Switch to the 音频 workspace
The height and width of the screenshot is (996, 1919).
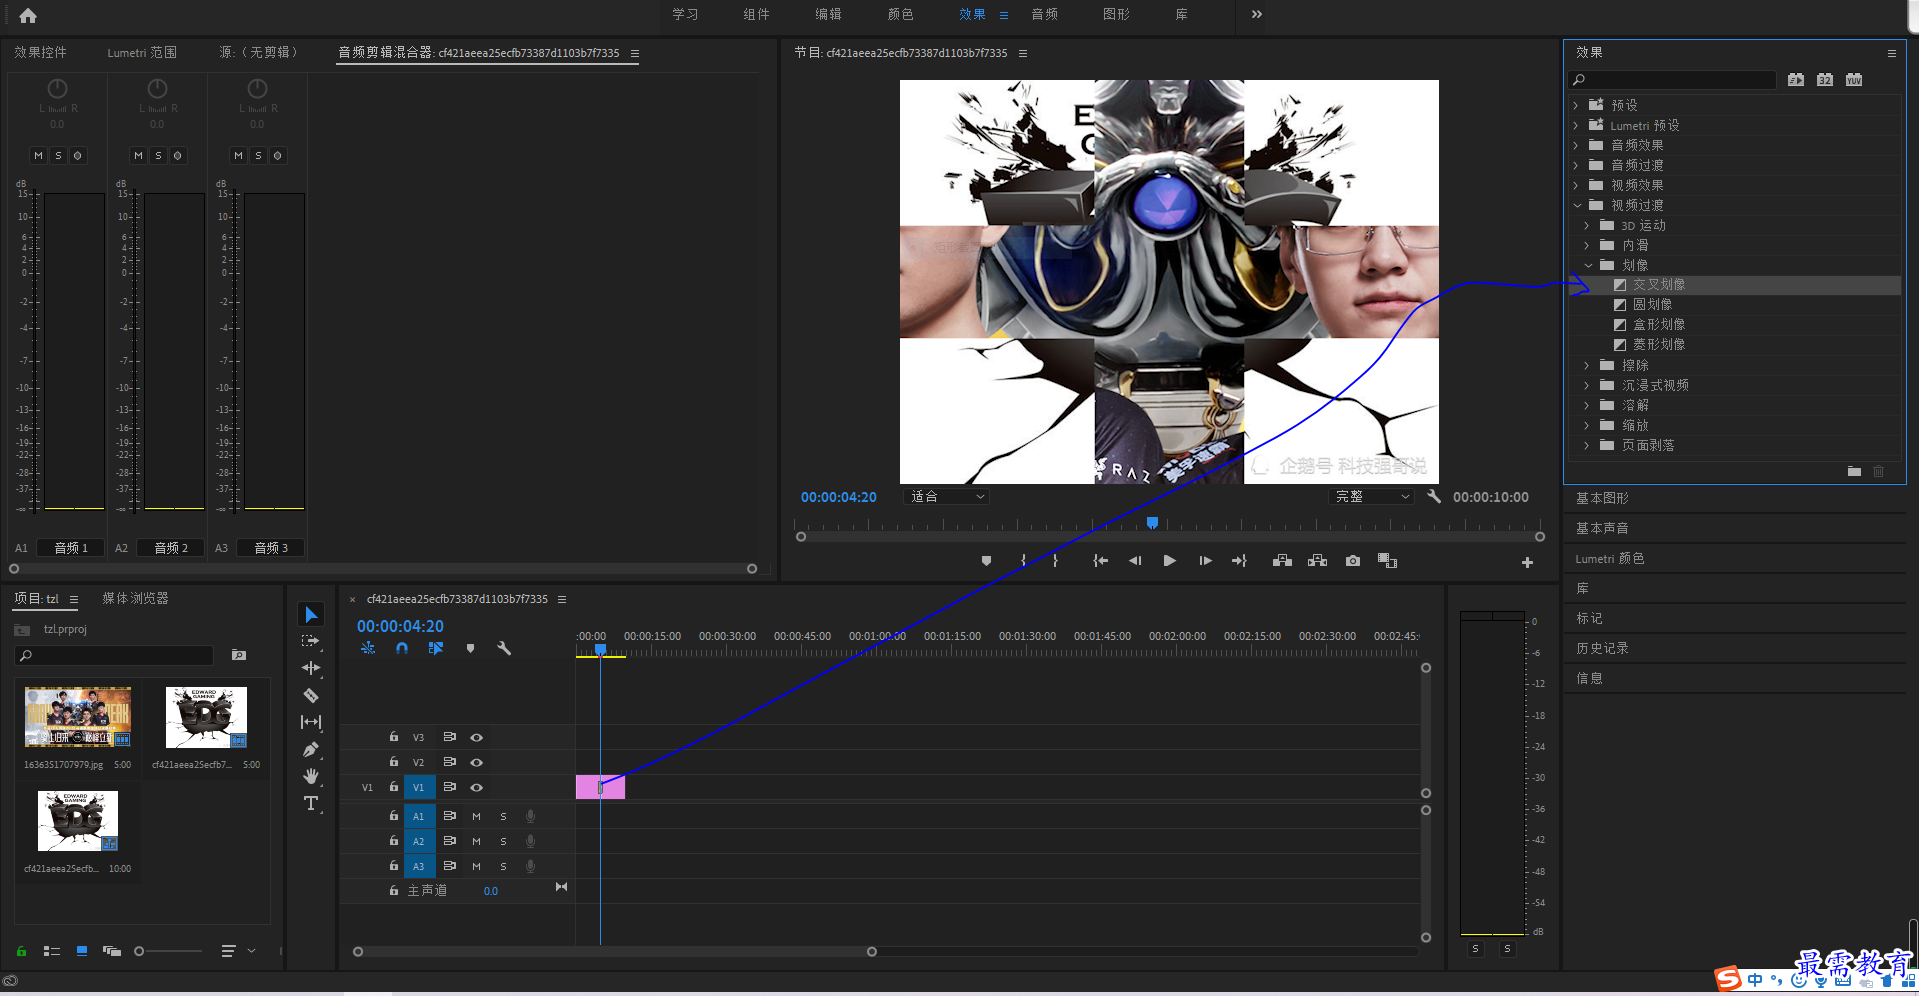tap(1044, 14)
